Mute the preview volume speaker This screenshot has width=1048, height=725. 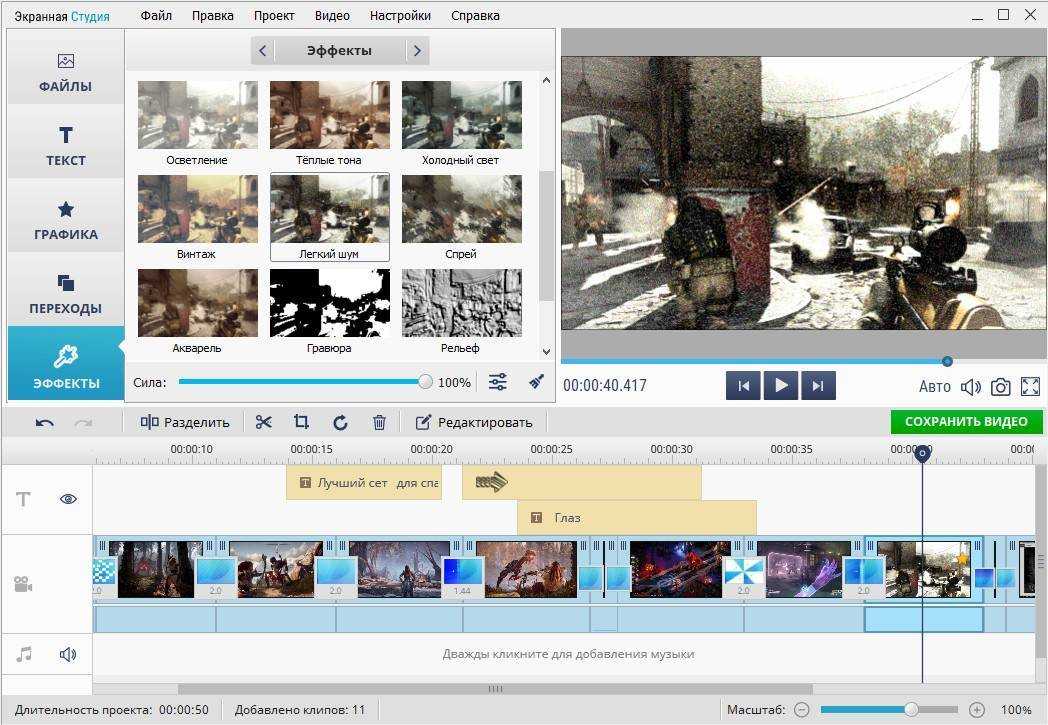970,387
